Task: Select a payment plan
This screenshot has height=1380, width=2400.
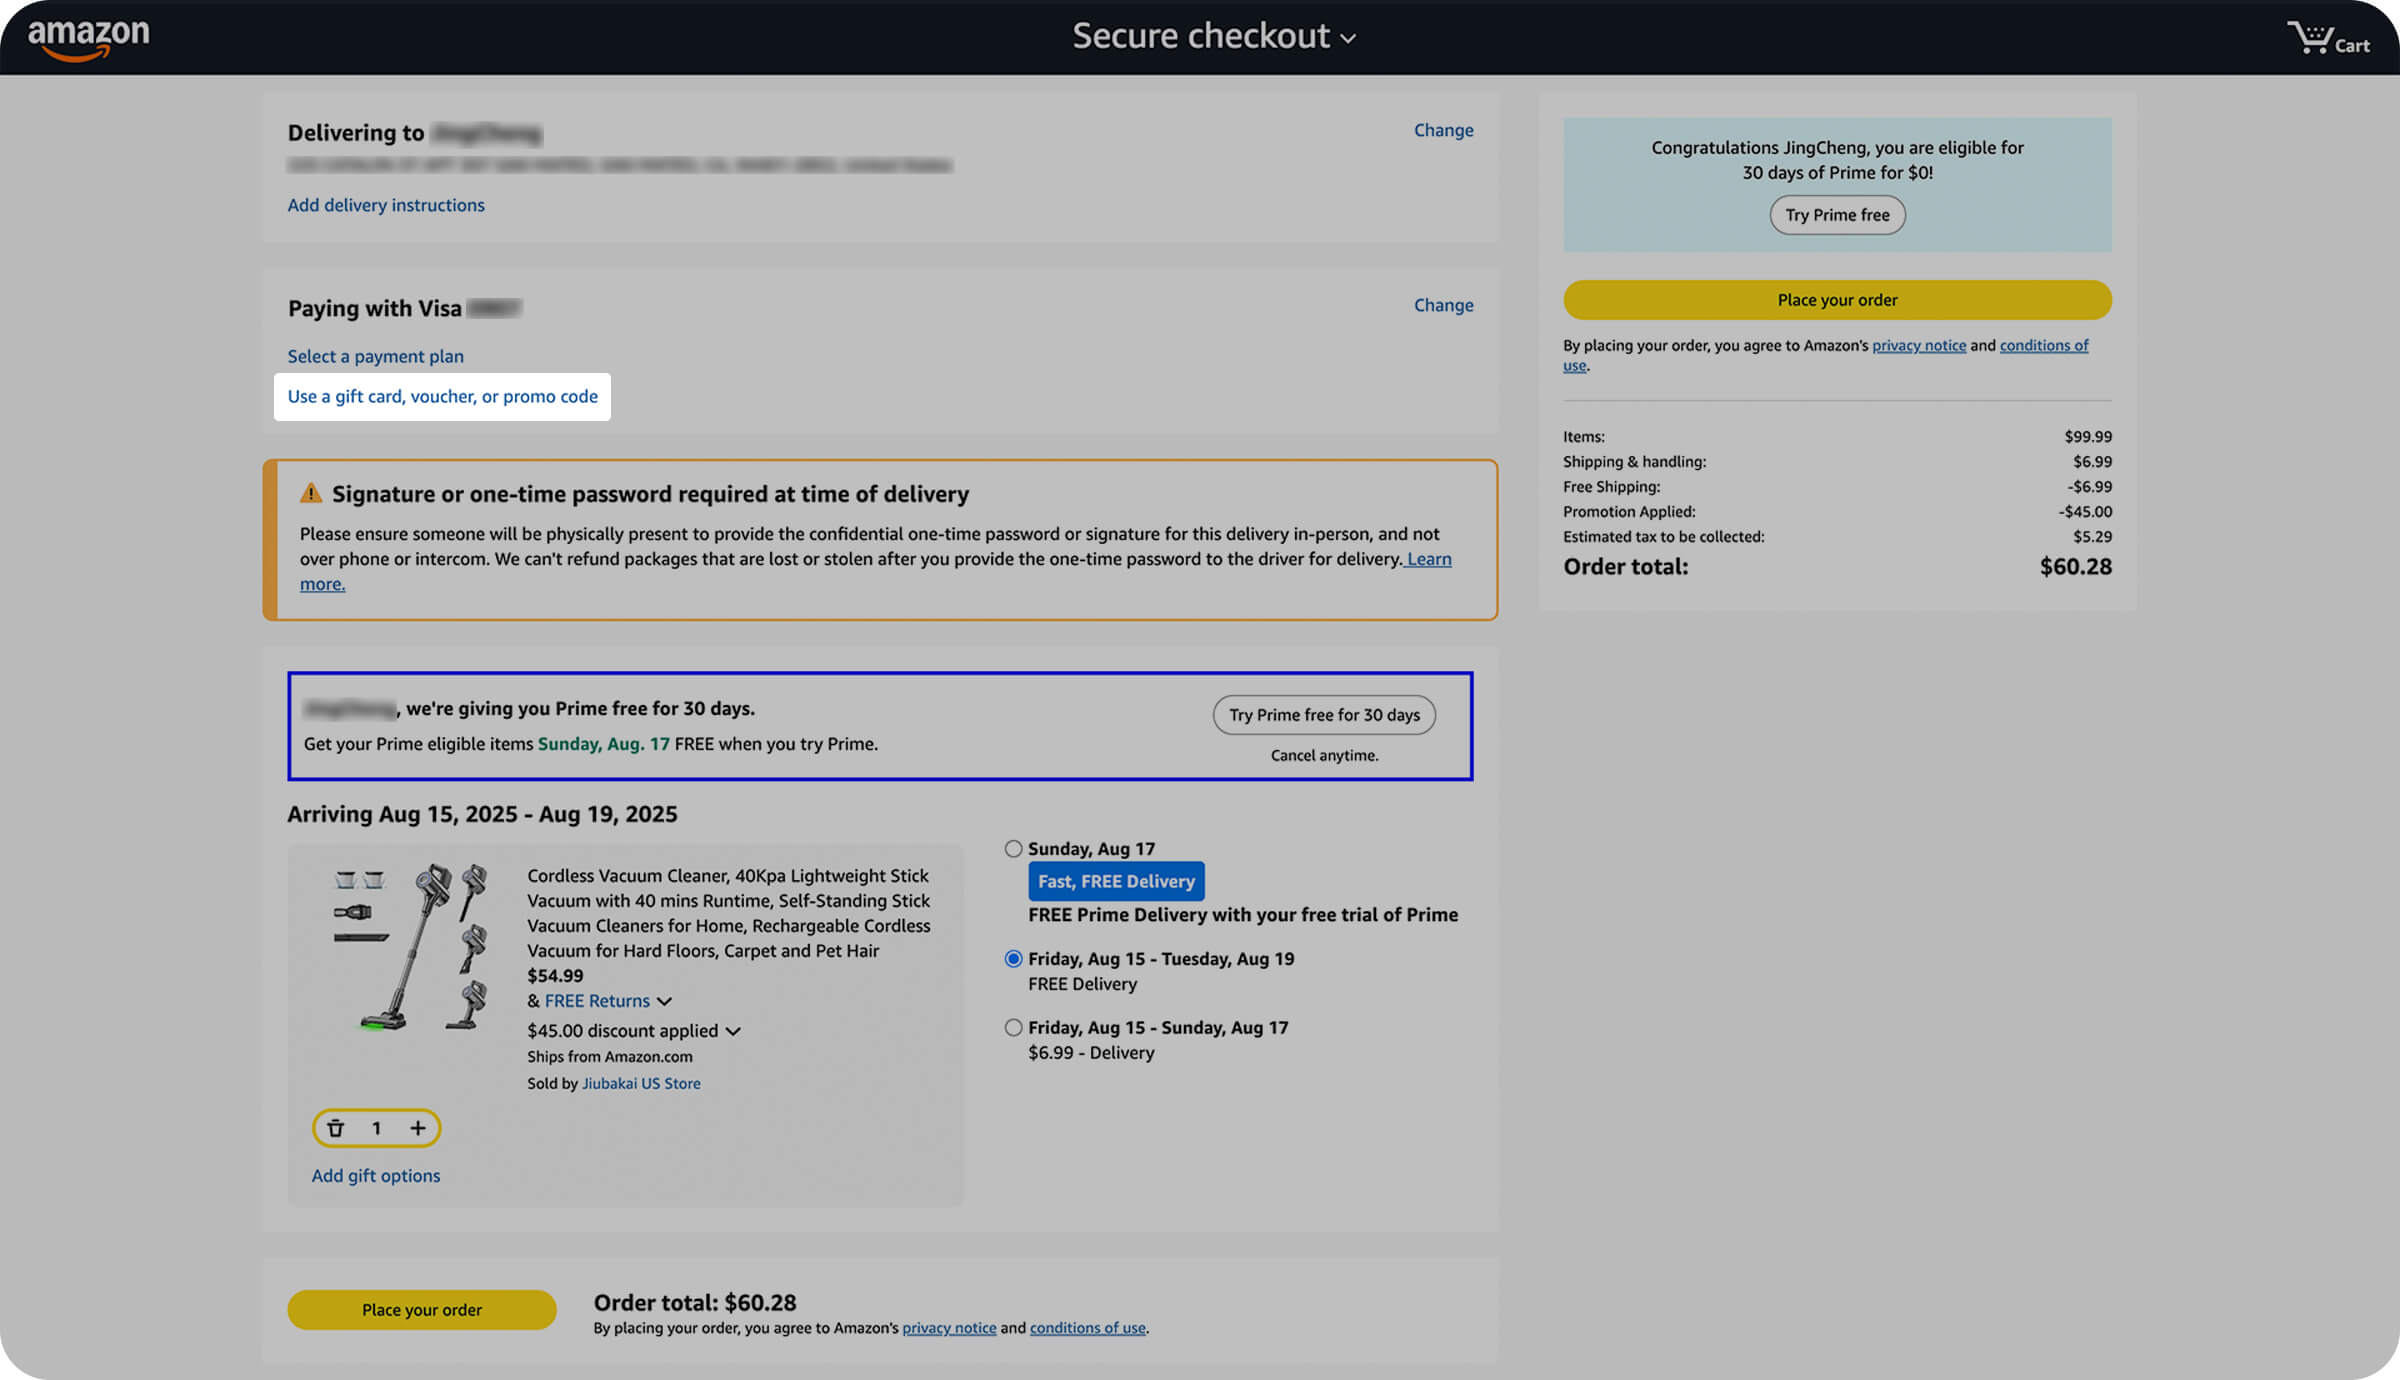Action: click(x=375, y=356)
